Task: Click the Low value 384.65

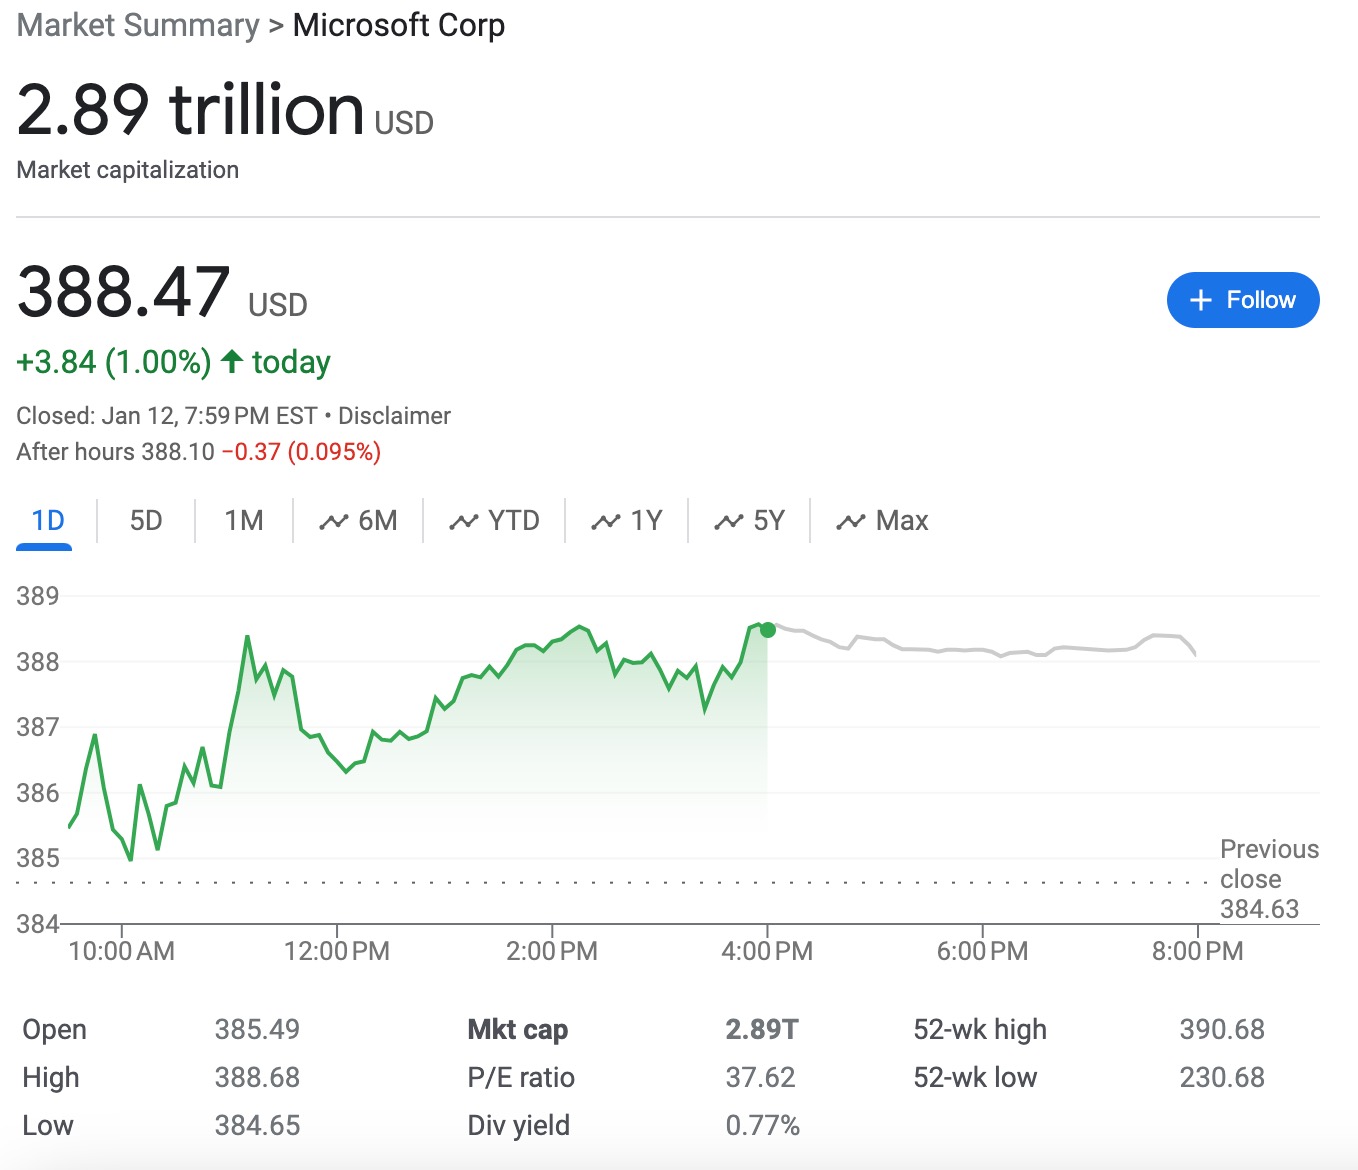Action: click(257, 1125)
